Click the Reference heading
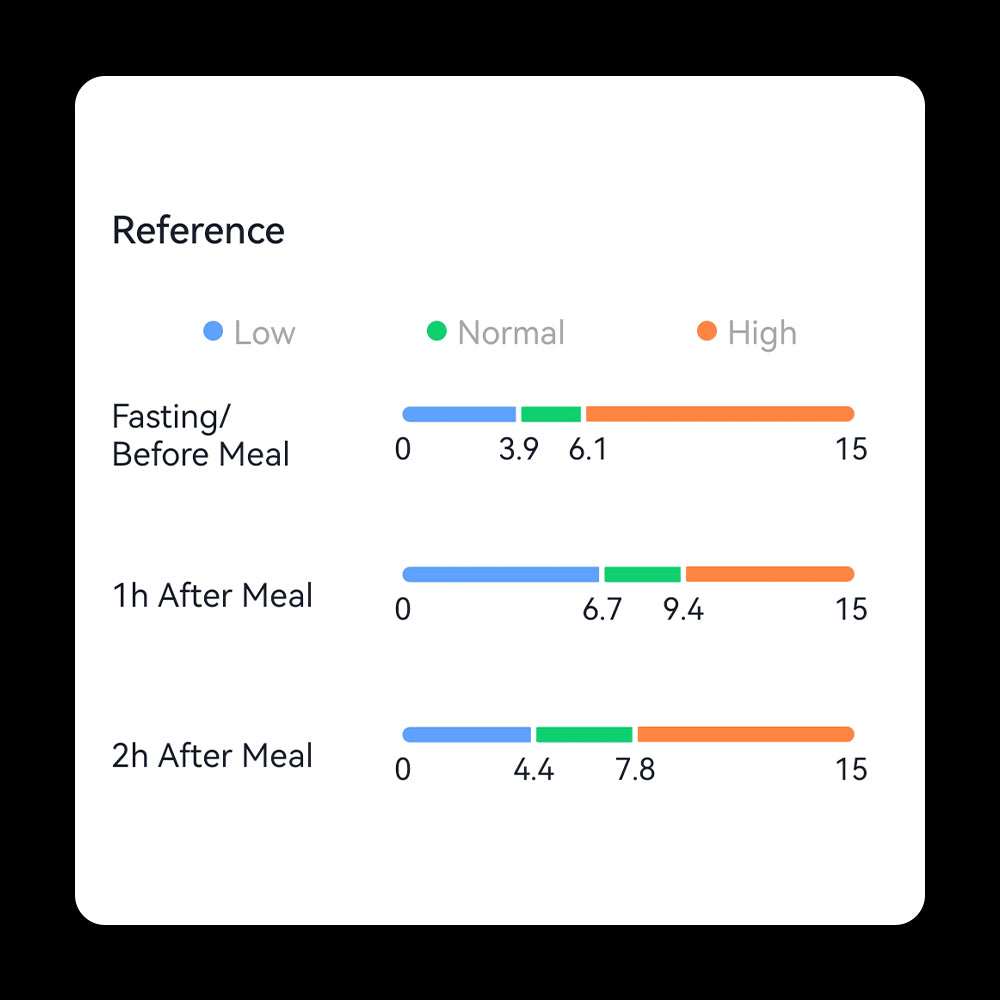This screenshot has width=1000, height=1000. pyautogui.click(x=198, y=230)
